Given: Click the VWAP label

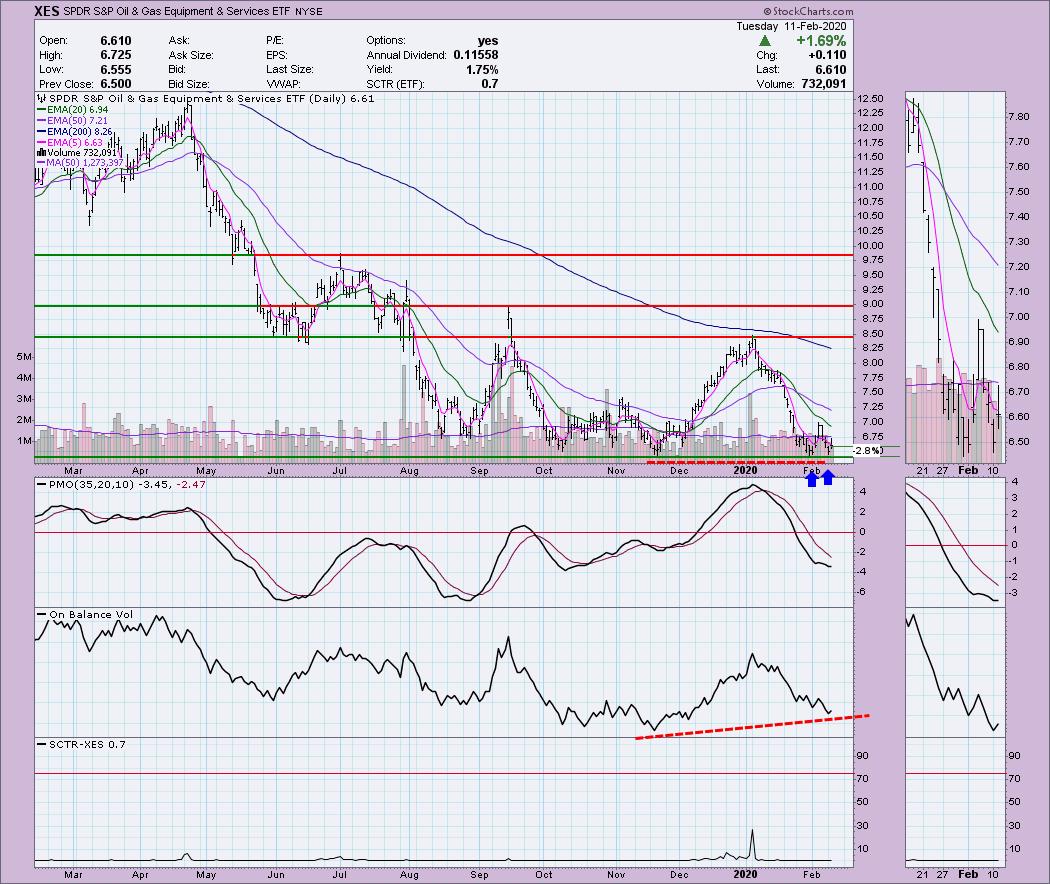Looking at the screenshot, I should pyautogui.click(x=283, y=84).
